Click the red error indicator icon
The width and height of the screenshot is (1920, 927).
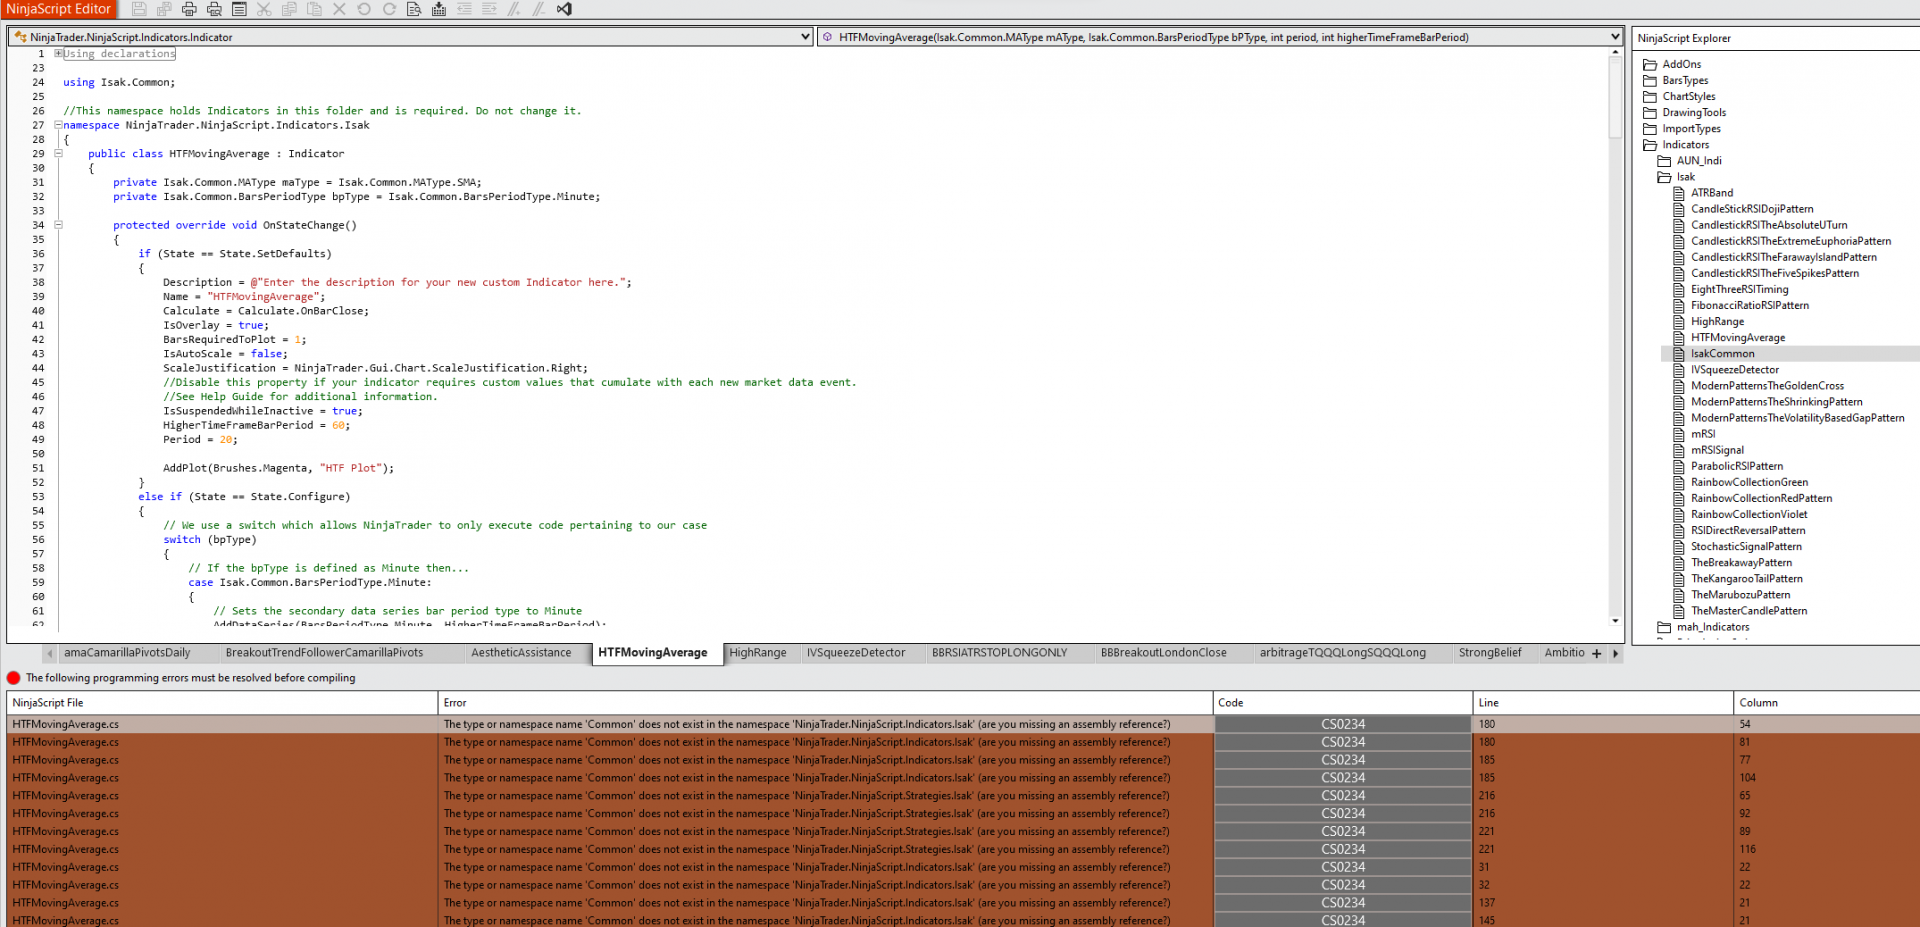(14, 678)
